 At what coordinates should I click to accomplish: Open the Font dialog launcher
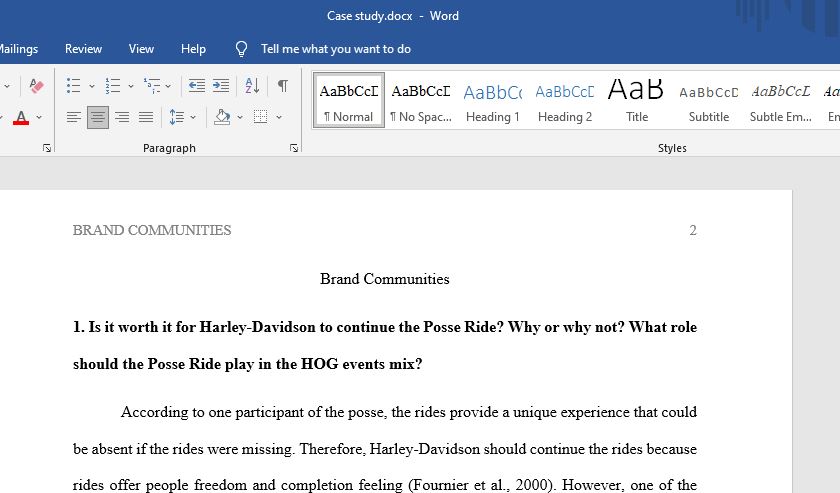click(x=47, y=148)
